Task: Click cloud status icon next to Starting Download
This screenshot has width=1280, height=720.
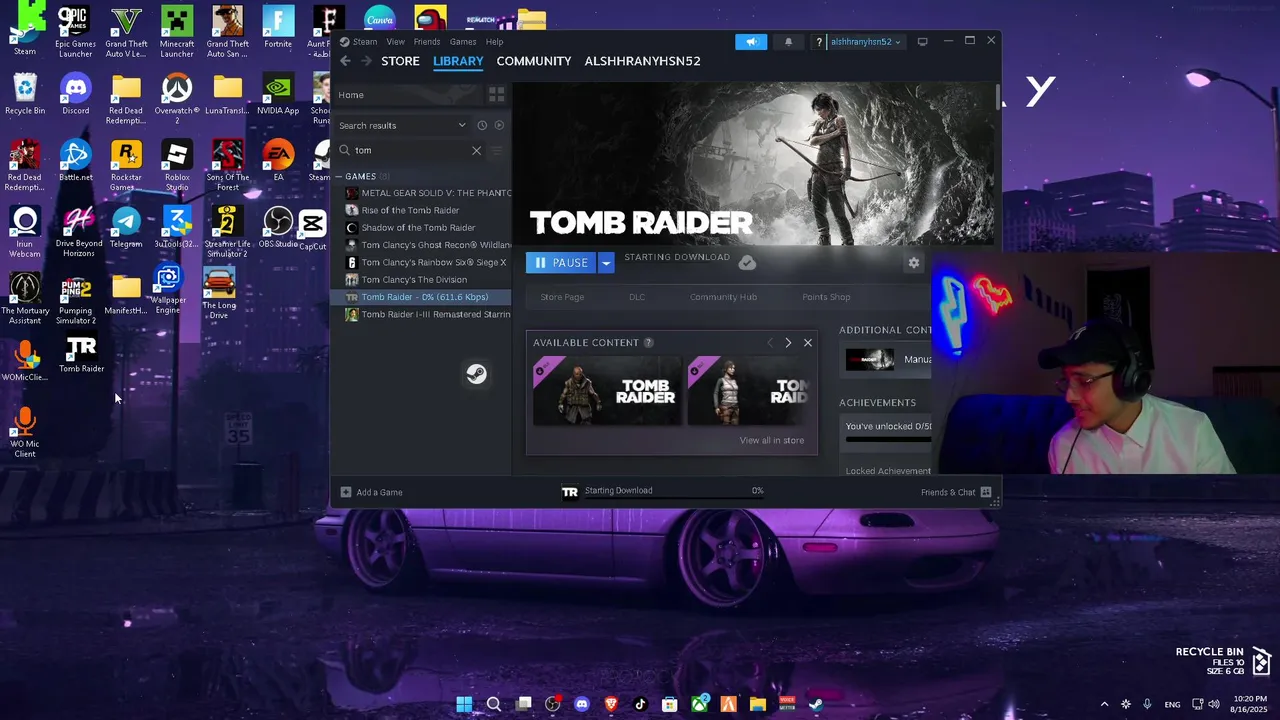Action: click(747, 263)
